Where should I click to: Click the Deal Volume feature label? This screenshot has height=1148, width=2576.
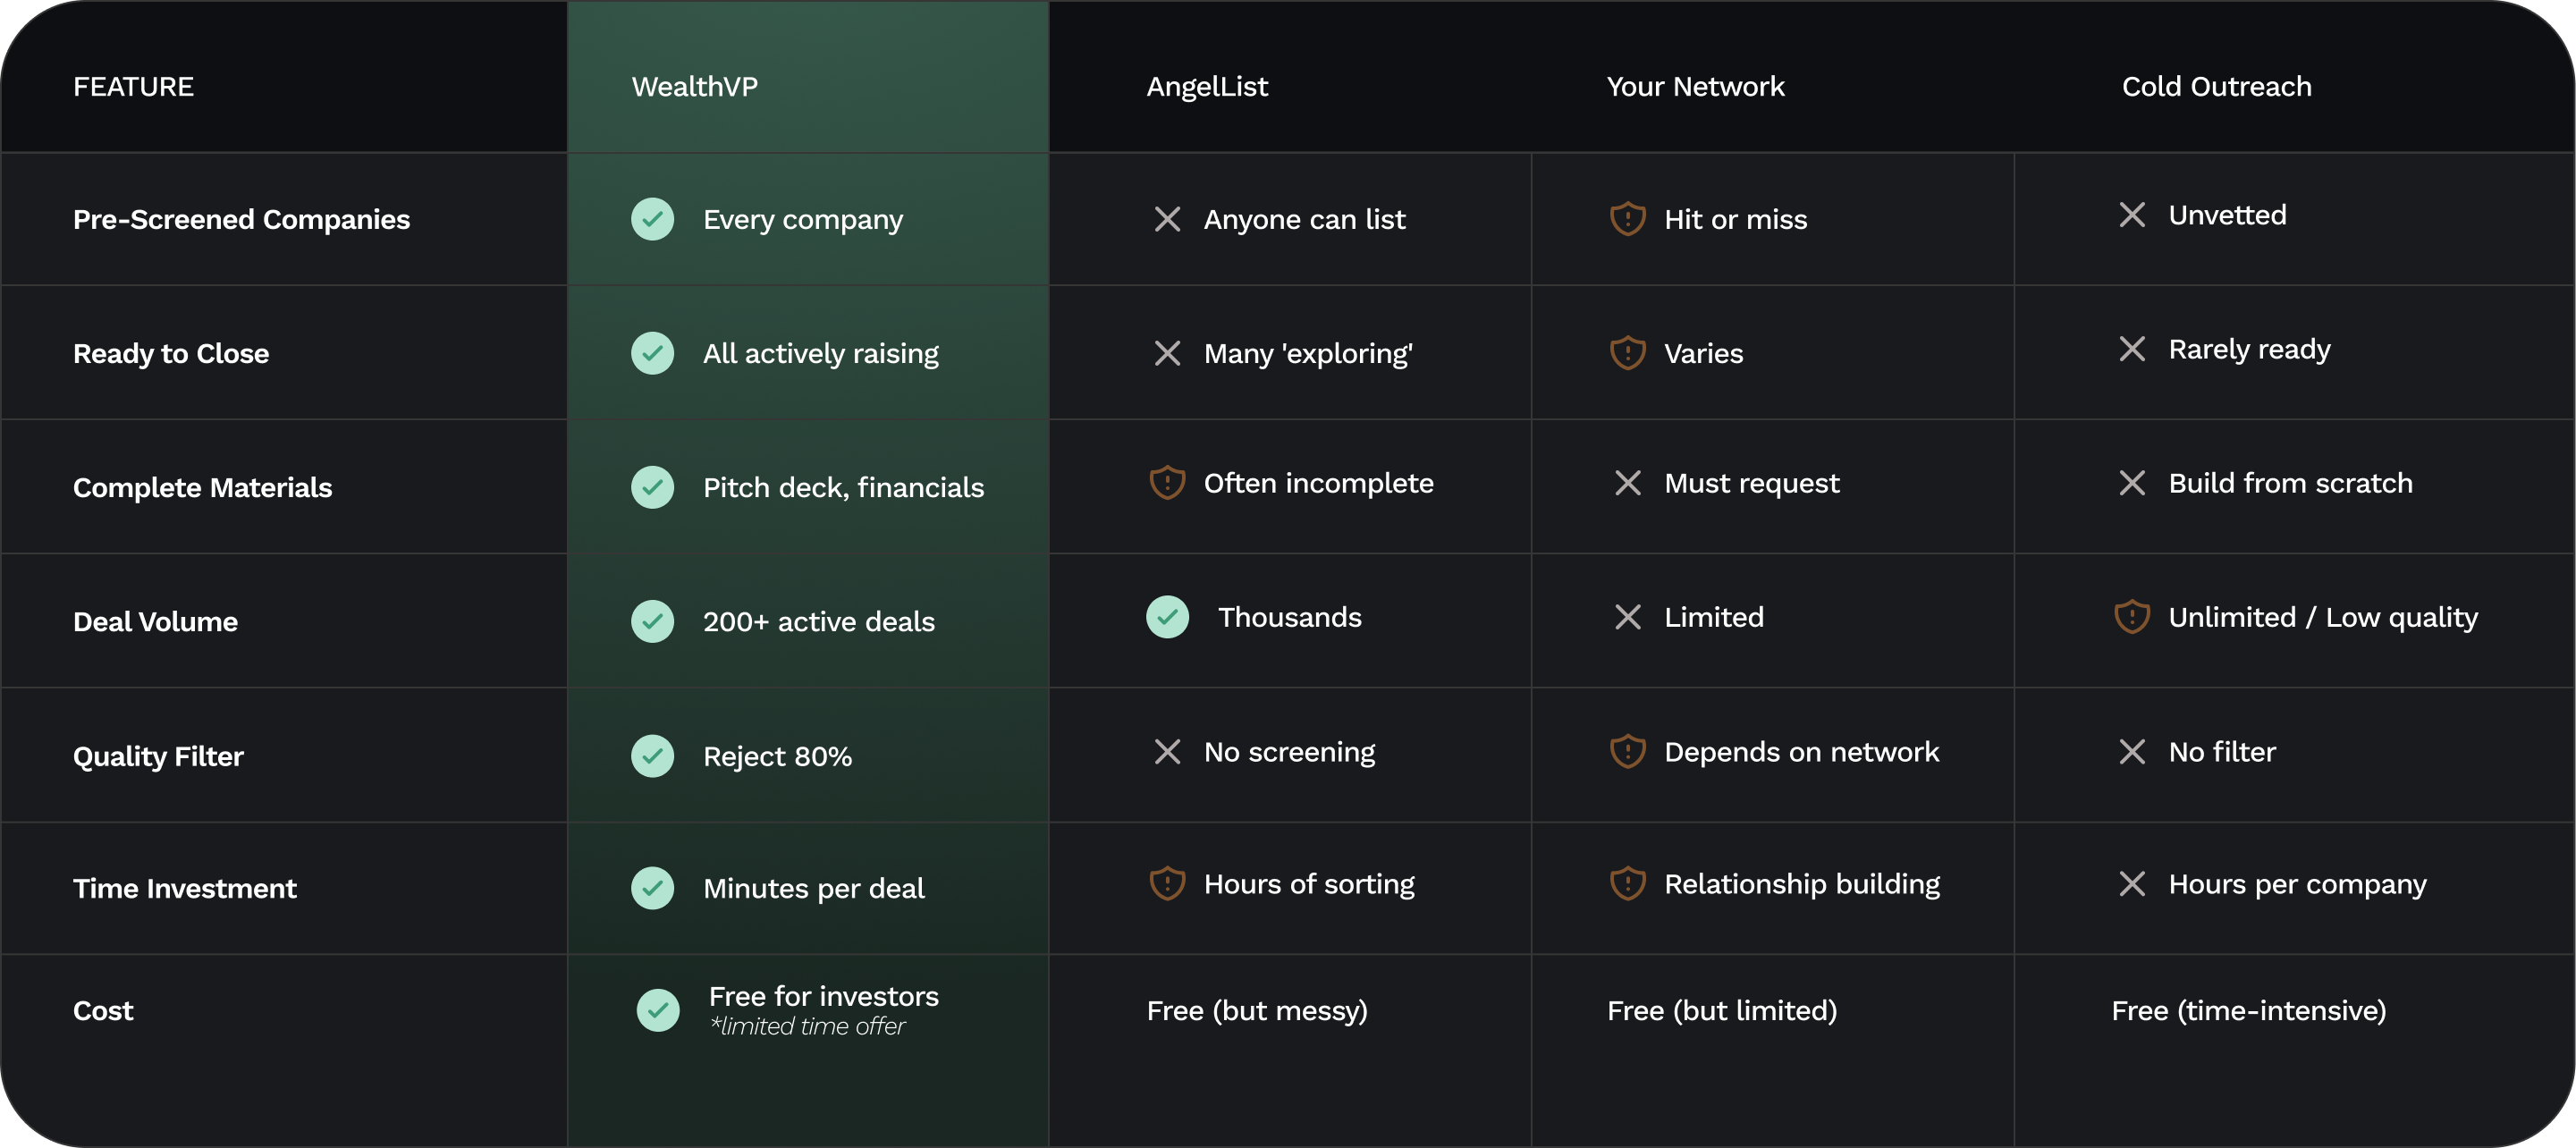pyautogui.click(x=155, y=622)
